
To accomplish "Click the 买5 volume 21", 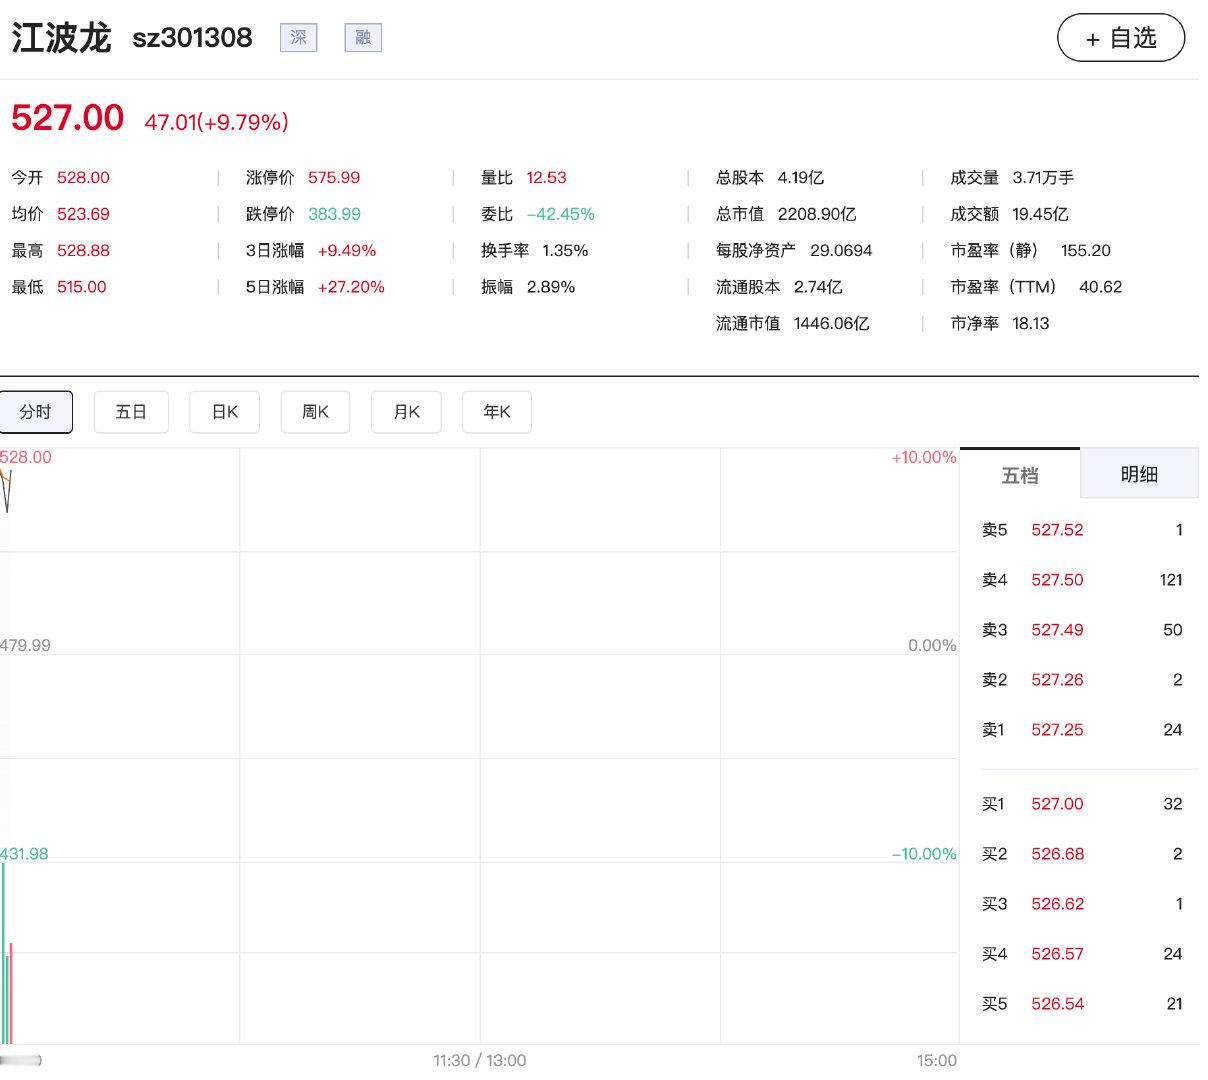I will 1175,1004.
